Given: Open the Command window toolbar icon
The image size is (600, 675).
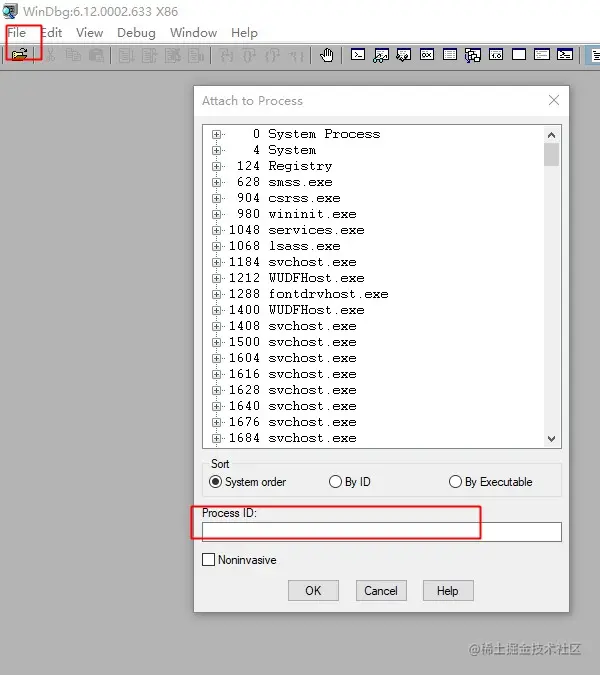Looking at the screenshot, I should (358, 55).
